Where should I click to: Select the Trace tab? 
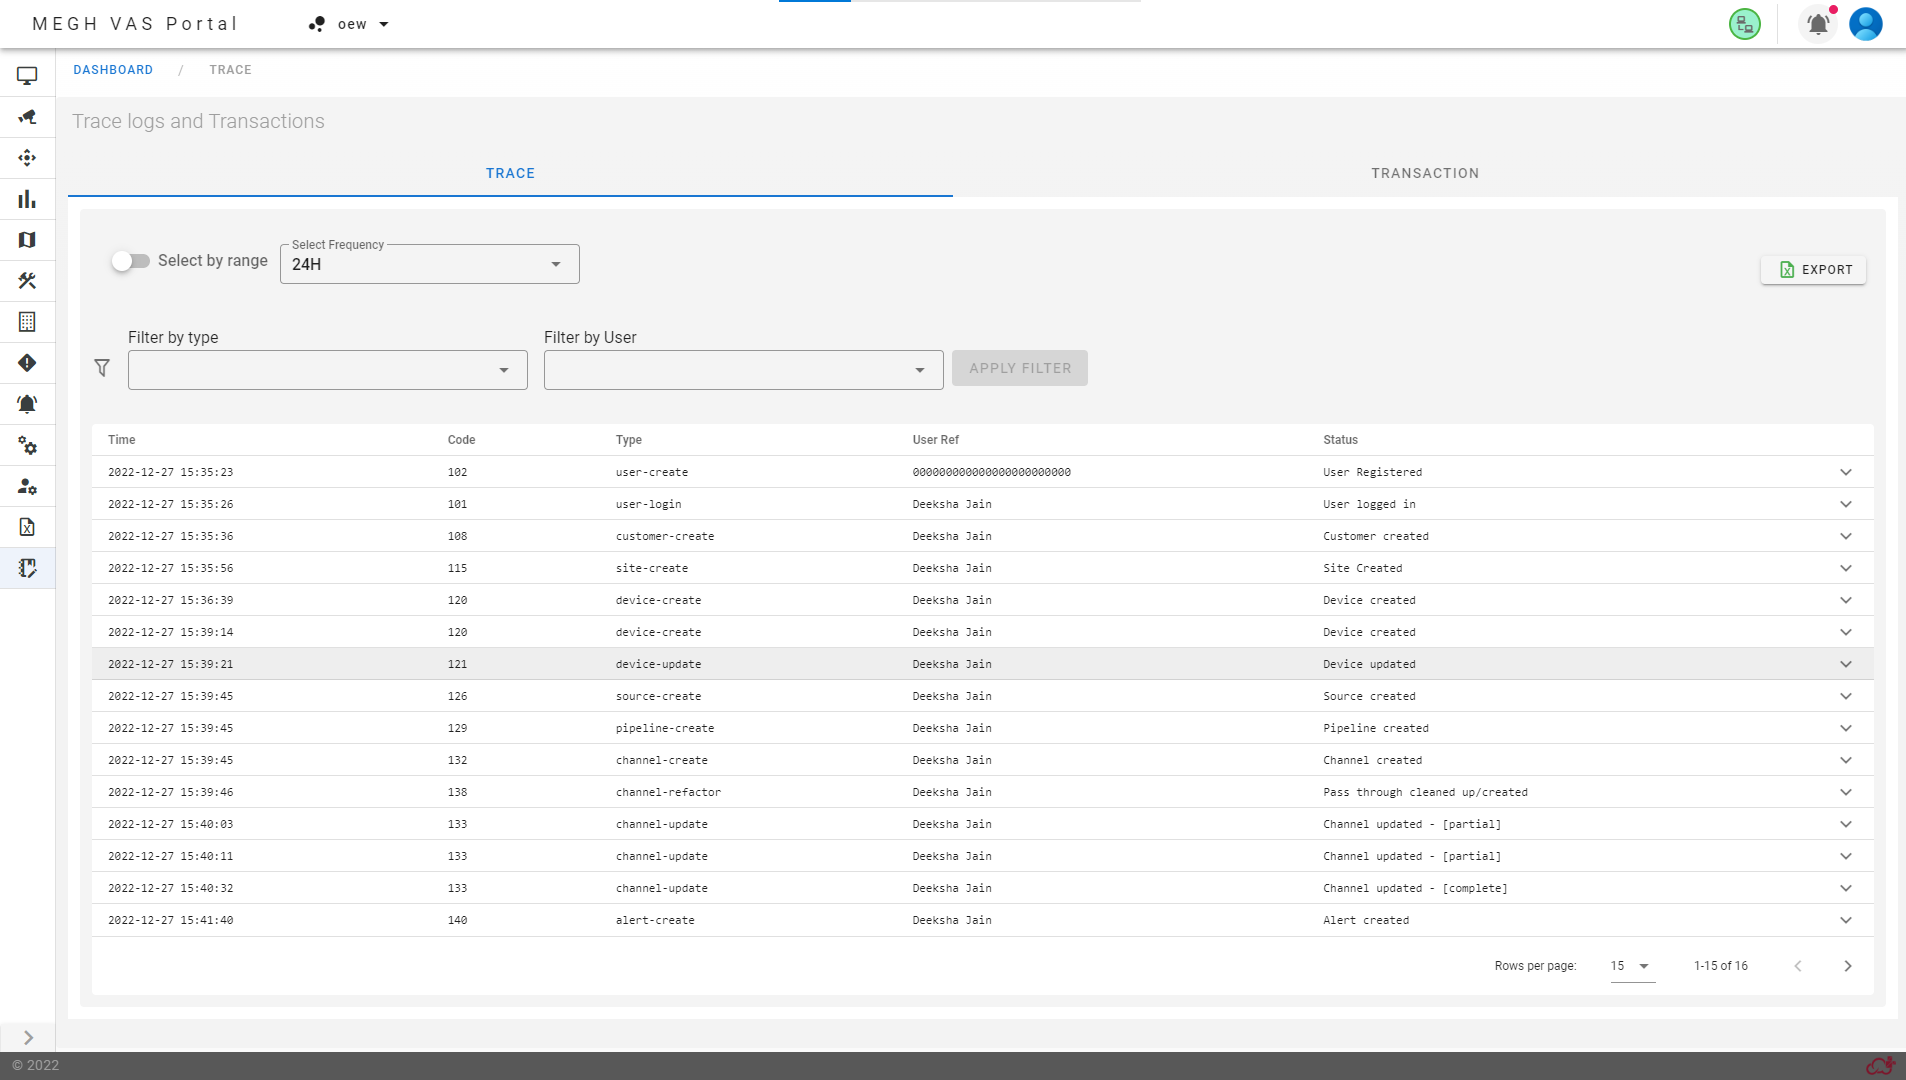pos(510,173)
